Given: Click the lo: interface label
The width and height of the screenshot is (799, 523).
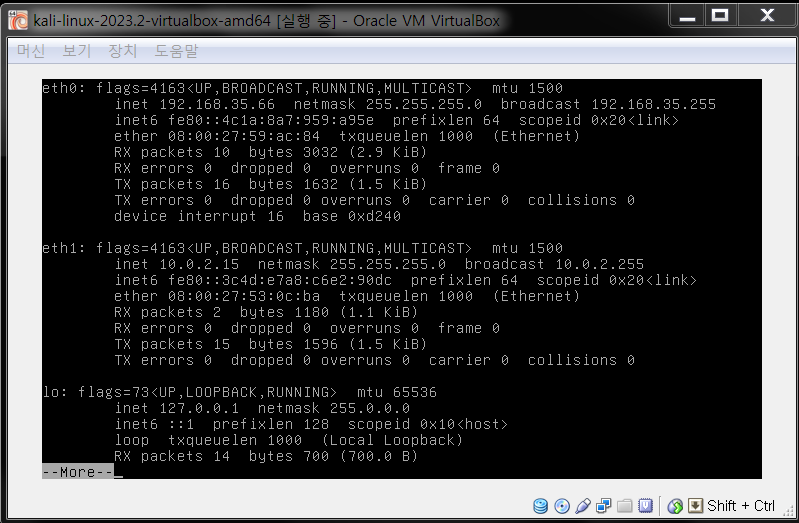Looking at the screenshot, I should pyautogui.click(x=56, y=392).
